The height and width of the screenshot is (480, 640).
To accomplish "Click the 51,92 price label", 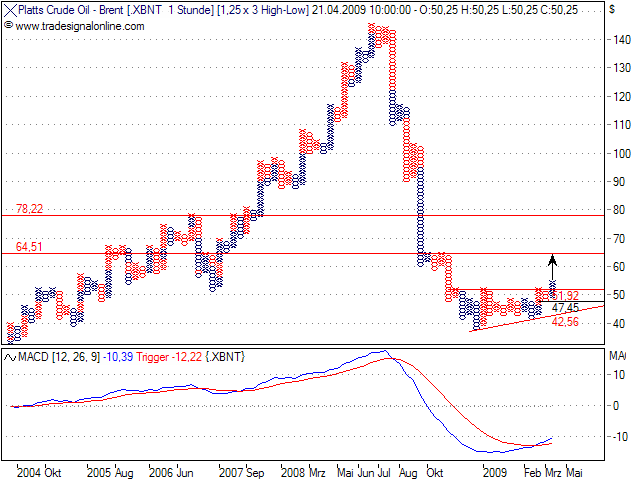I will pos(565,296).
